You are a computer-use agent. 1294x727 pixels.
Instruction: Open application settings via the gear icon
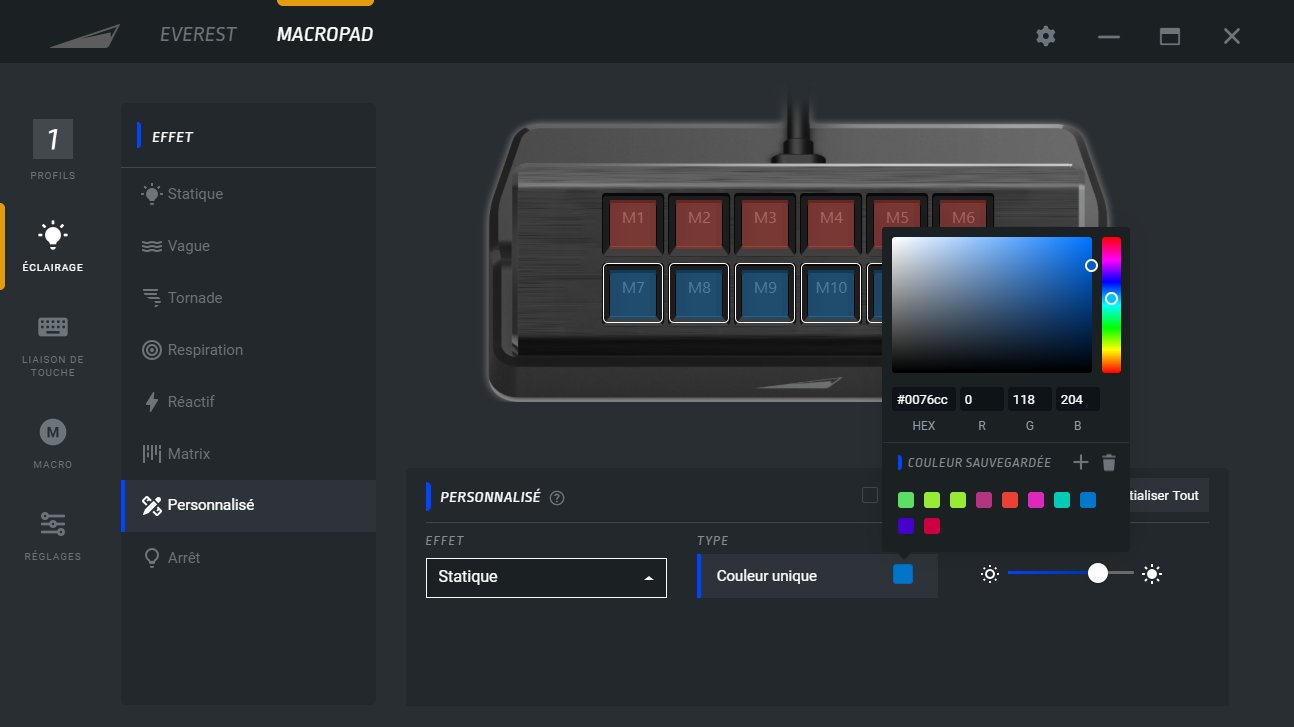point(1045,35)
